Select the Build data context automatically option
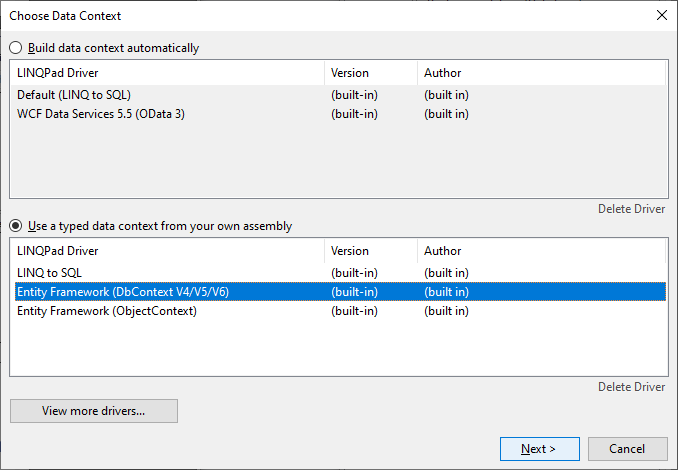The width and height of the screenshot is (678, 470). point(16,48)
